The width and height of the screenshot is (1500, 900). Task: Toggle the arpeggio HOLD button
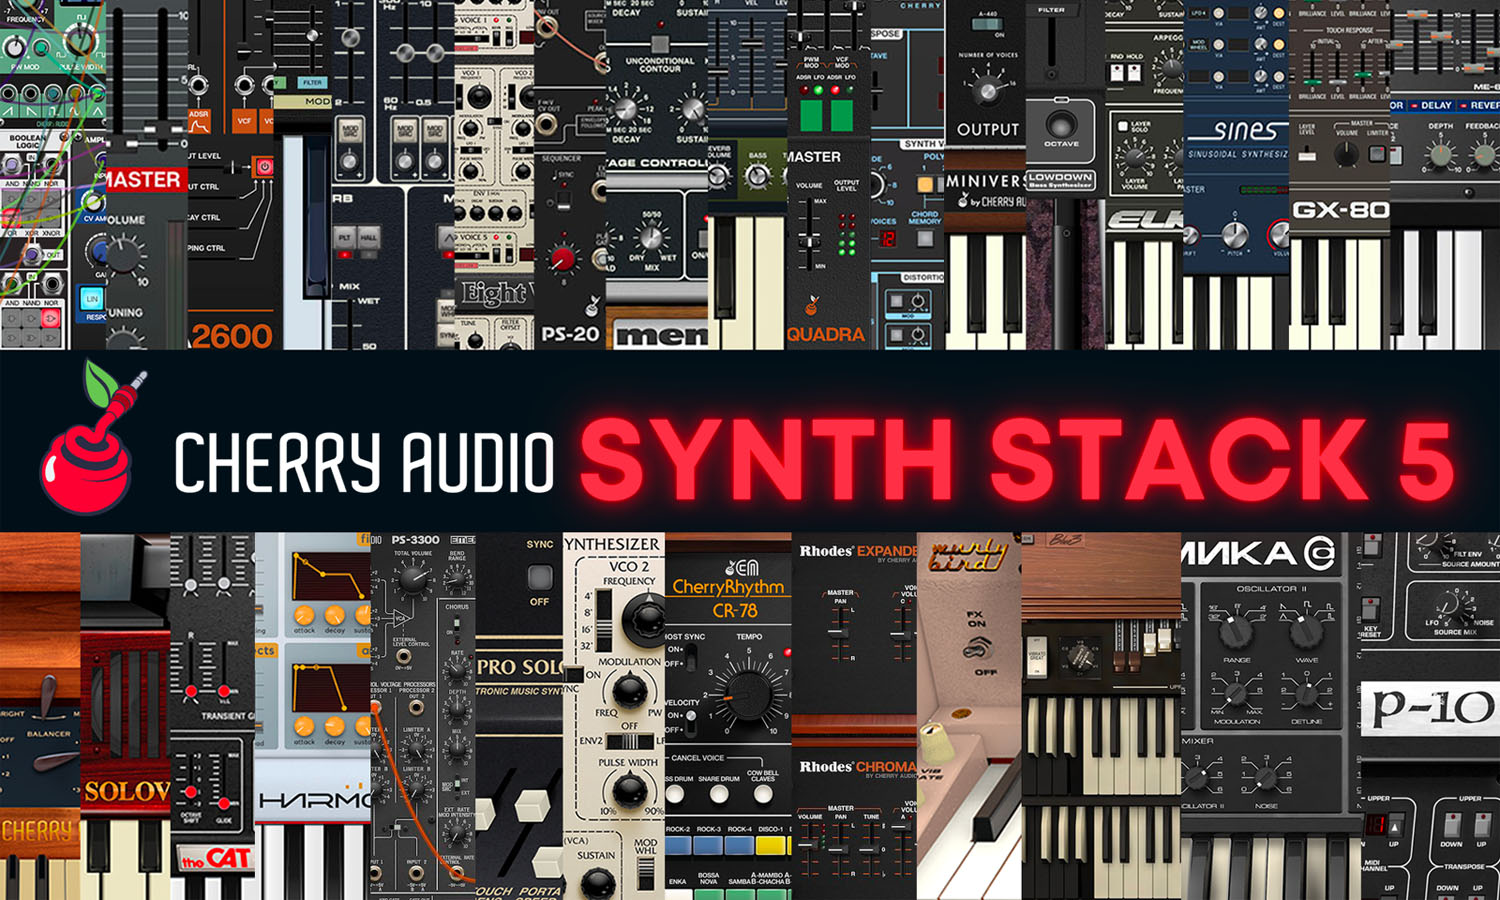(x=1135, y=73)
